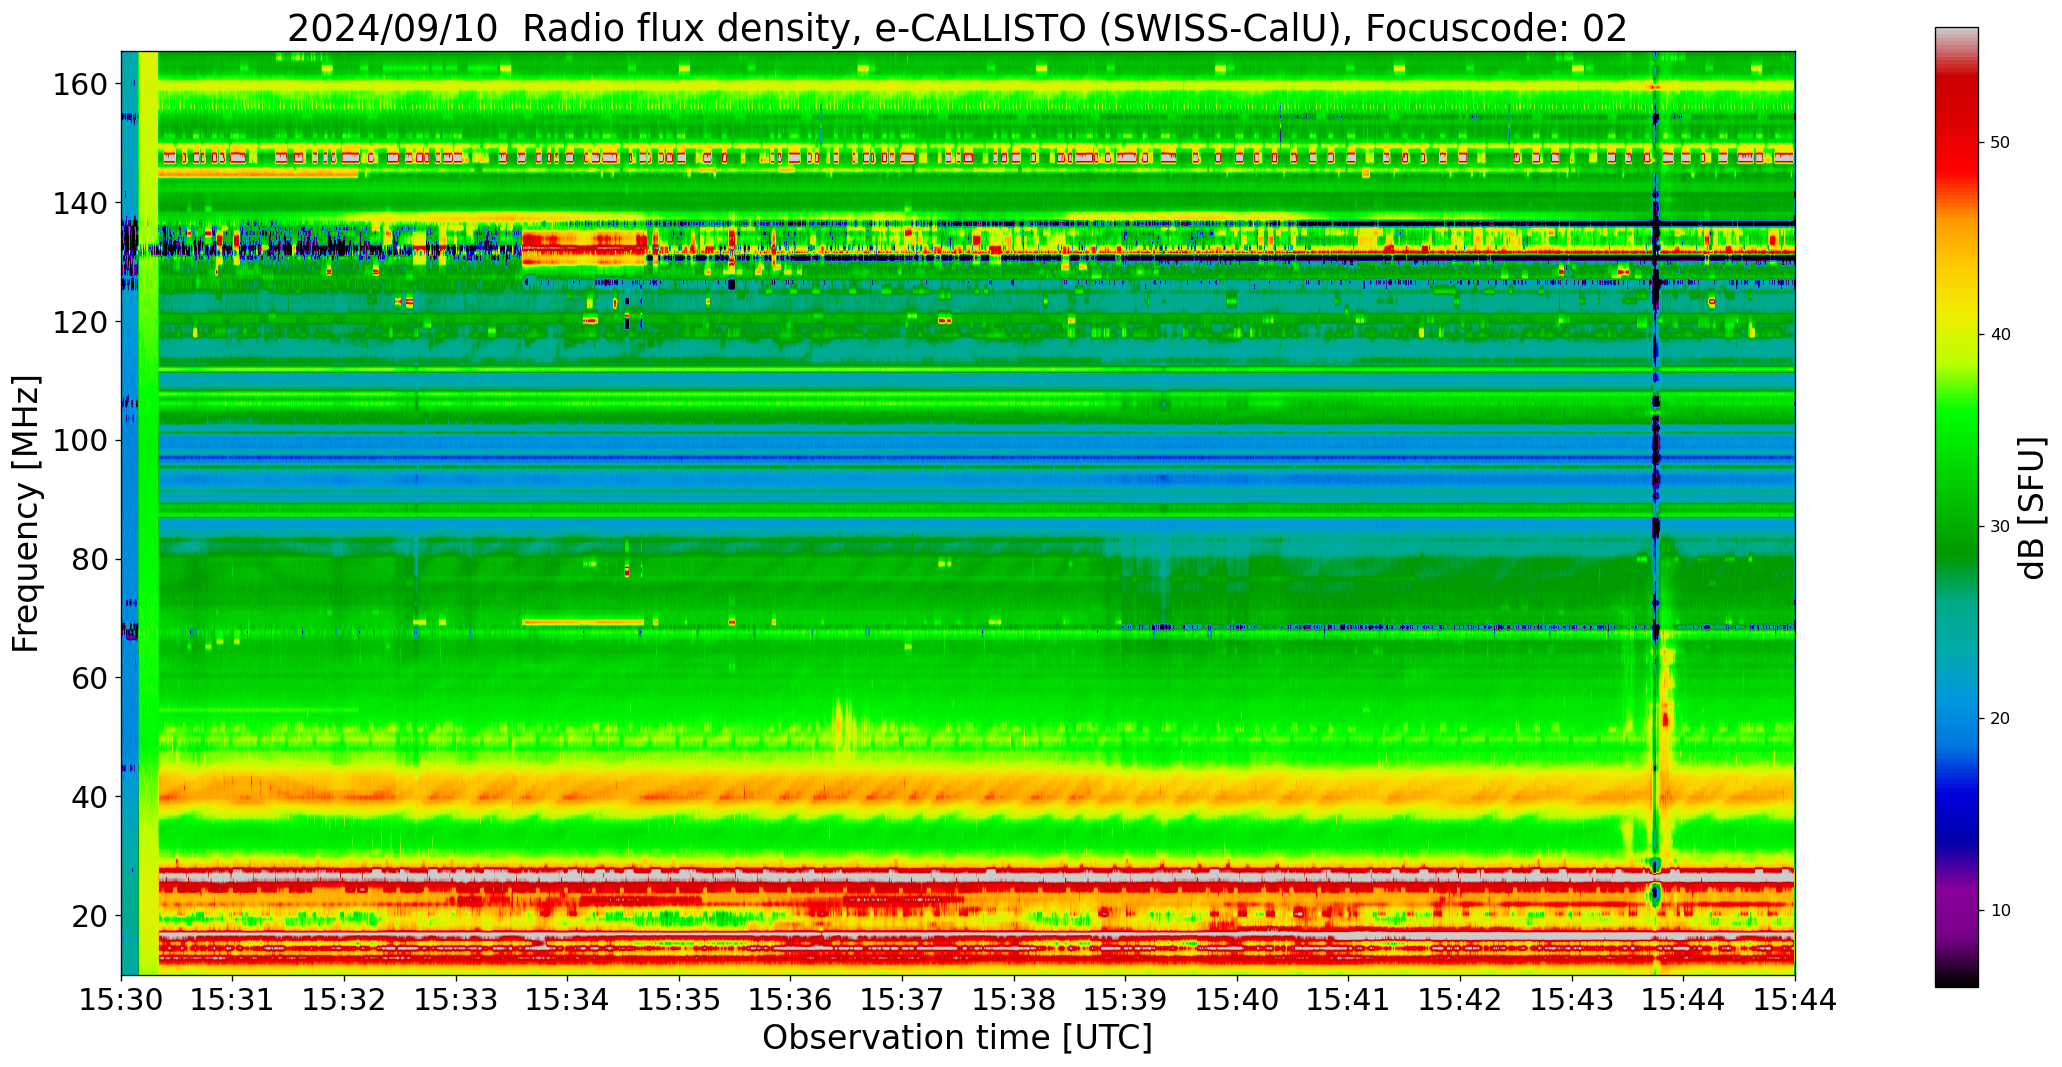This screenshot has height=1067, width=2062.
Task: Click the 'Observation time [UTC]' x-axis label
Action: 957,1038
